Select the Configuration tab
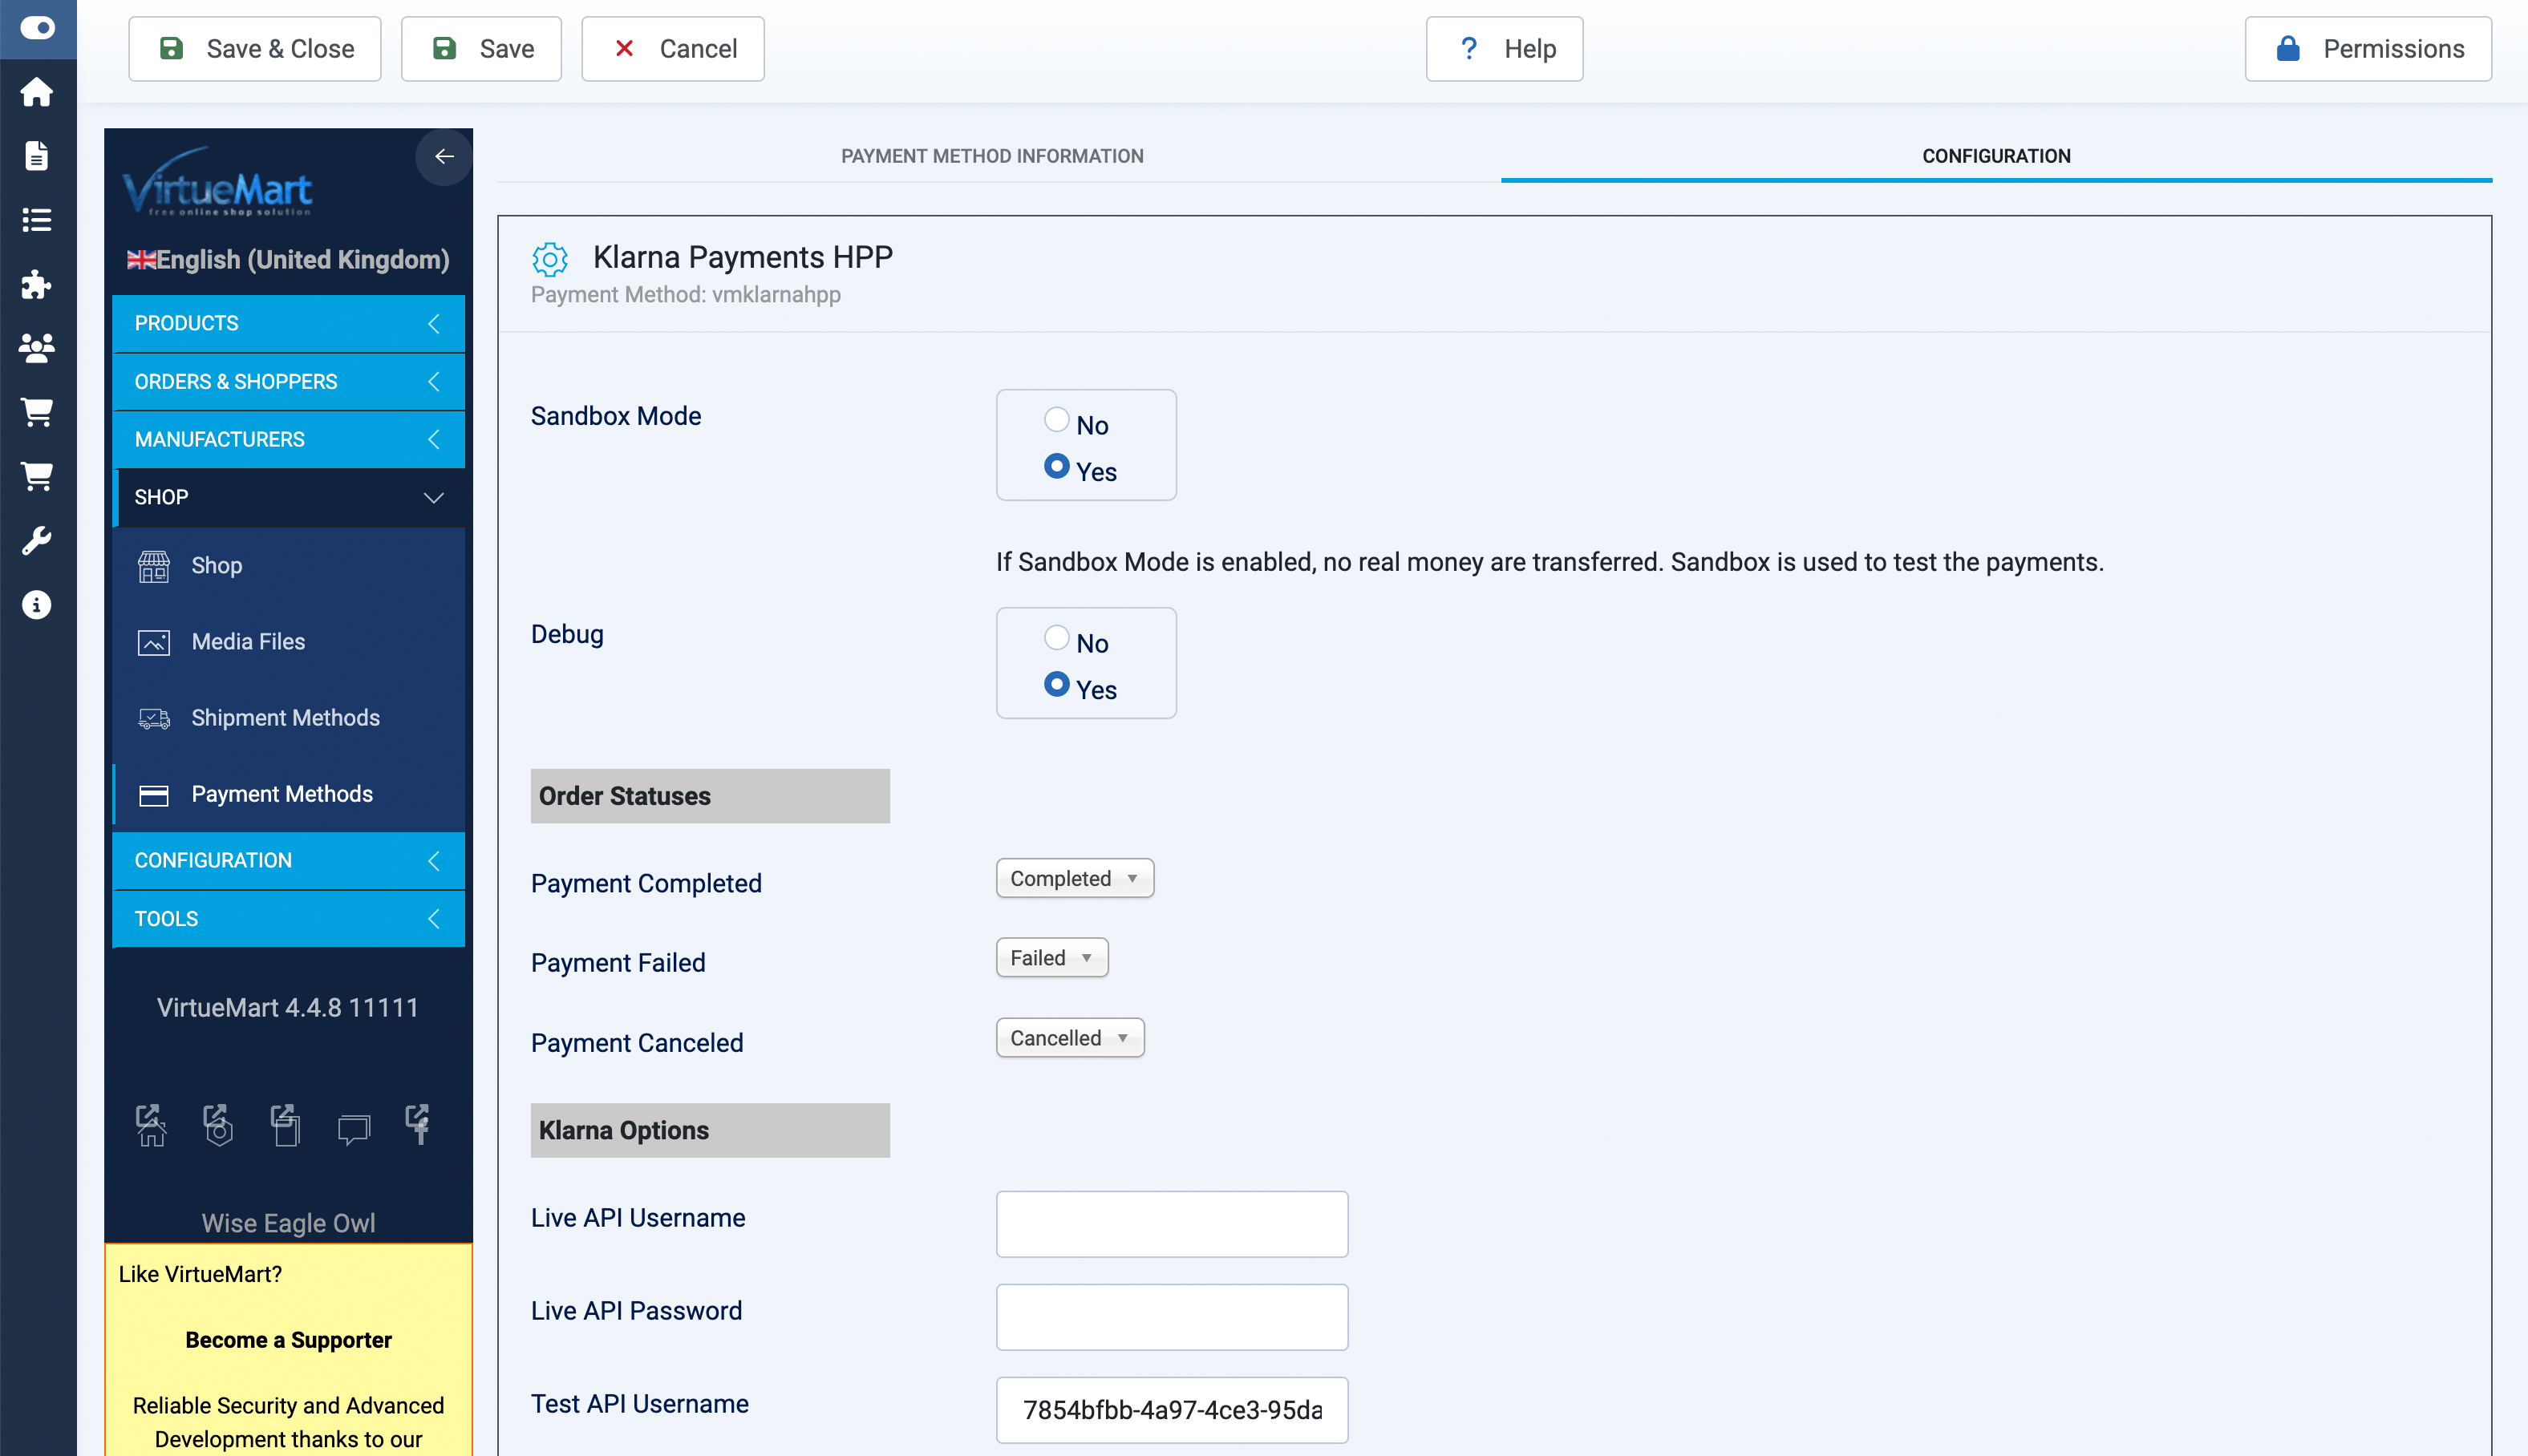This screenshot has width=2528, height=1456. tap(1996, 156)
